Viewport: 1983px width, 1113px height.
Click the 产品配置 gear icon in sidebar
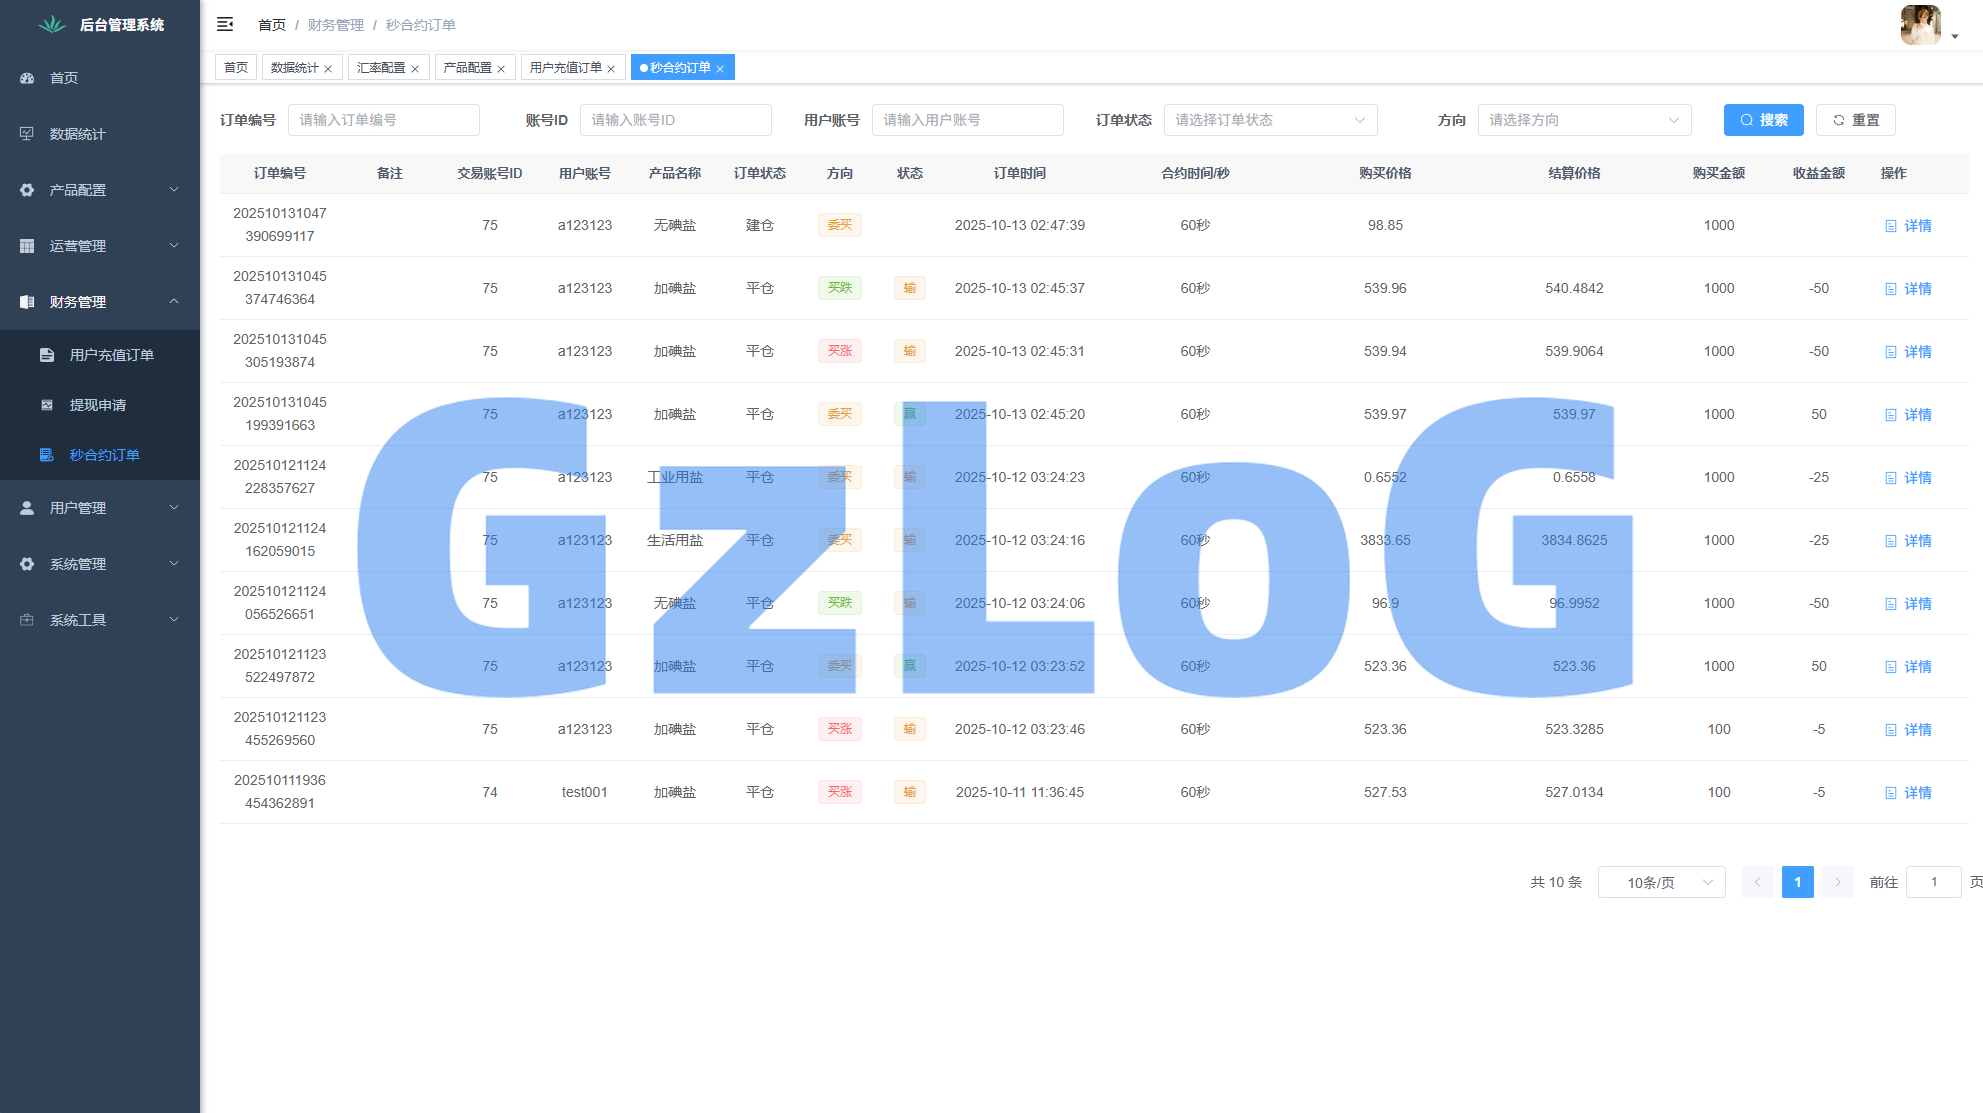27,190
